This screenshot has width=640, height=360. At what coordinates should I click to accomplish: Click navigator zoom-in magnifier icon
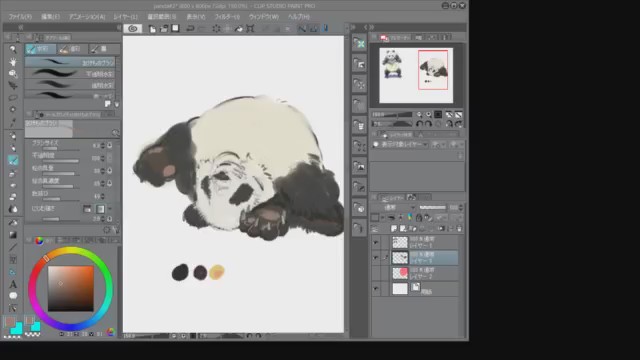(428, 115)
